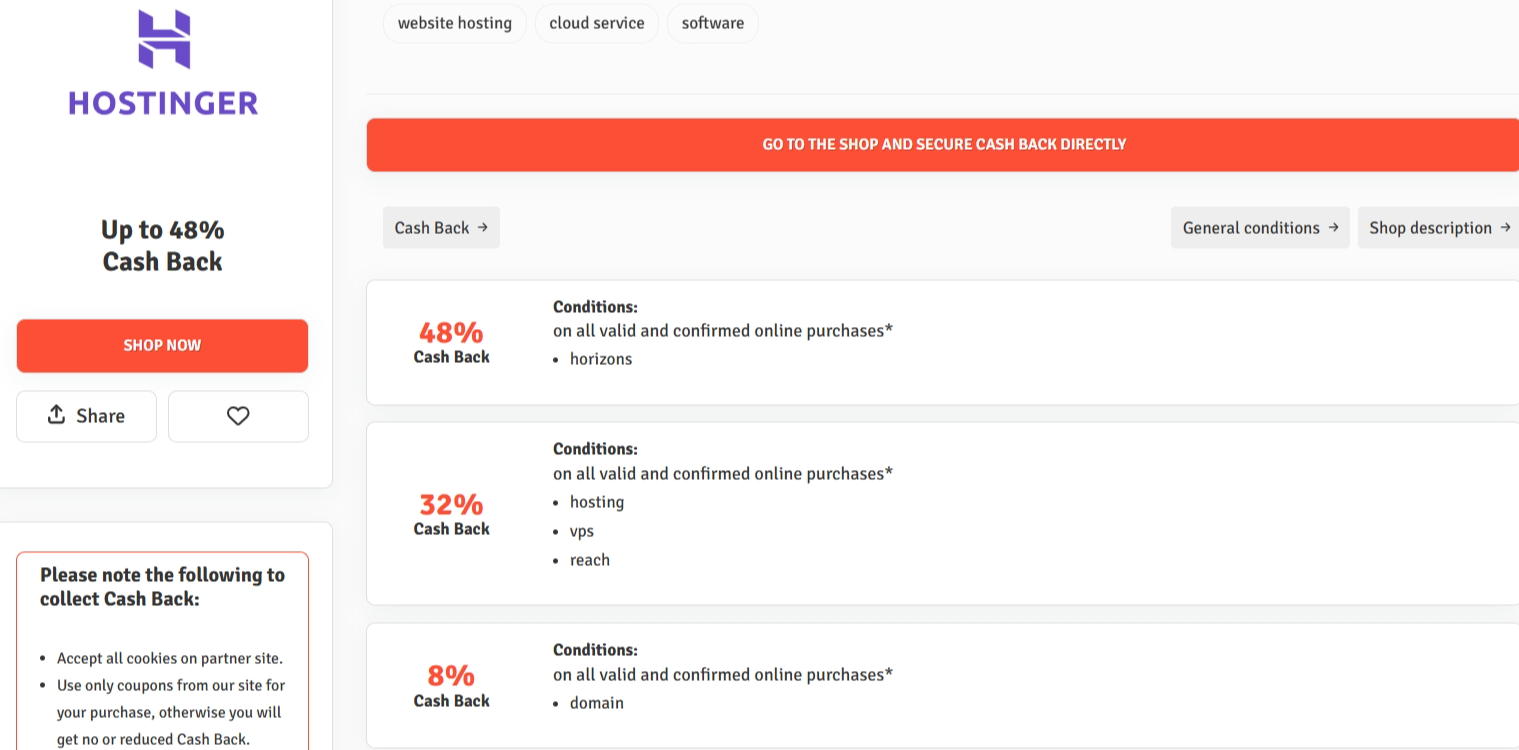Click the Shop description arrow icon
This screenshot has height=750, width=1519.
point(1505,227)
